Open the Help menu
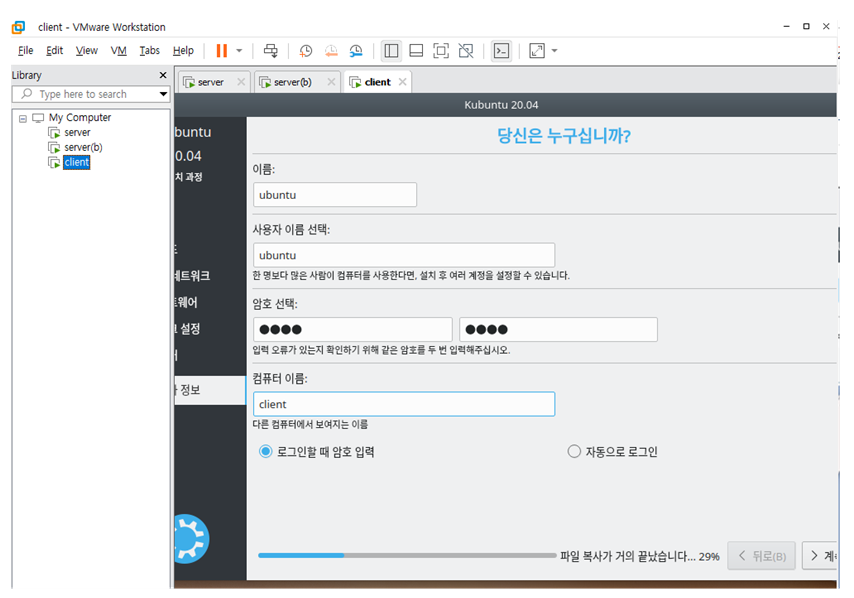The height and width of the screenshot is (598, 854). click(183, 51)
